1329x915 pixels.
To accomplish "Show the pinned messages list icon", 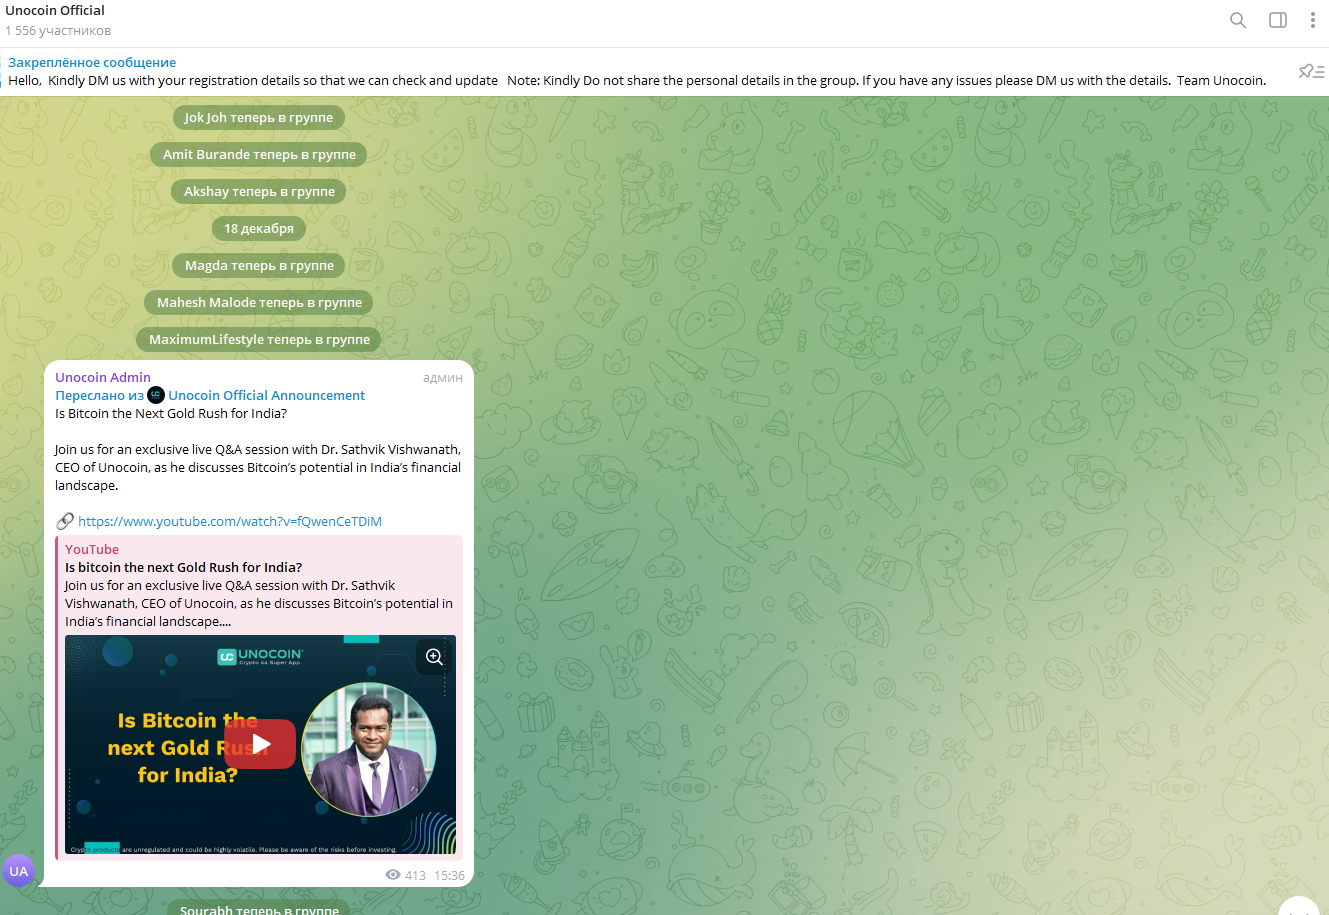I will [1311, 71].
